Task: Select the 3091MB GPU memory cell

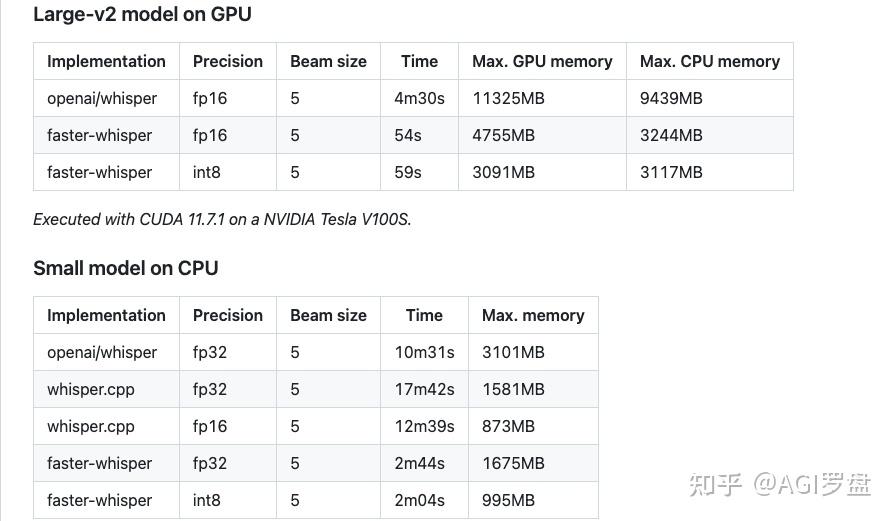Action: 503,172
